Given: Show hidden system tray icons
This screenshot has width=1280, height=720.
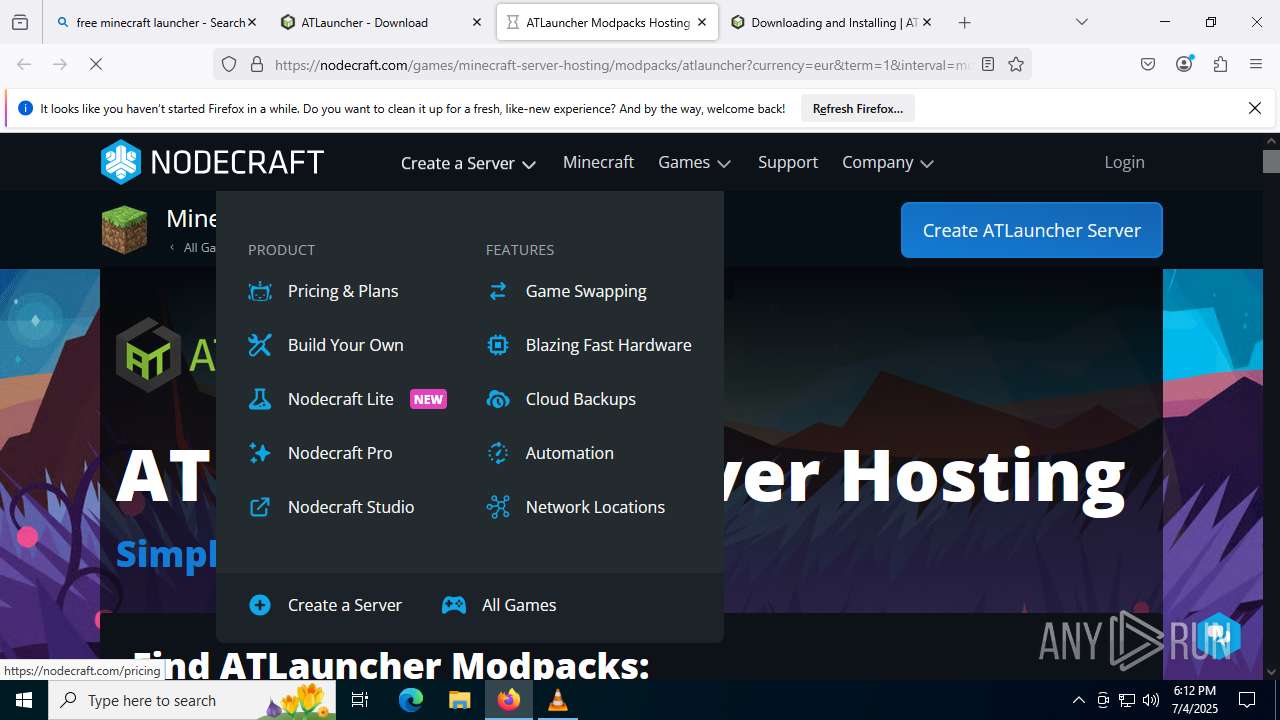Looking at the screenshot, I should pyautogui.click(x=1078, y=700).
